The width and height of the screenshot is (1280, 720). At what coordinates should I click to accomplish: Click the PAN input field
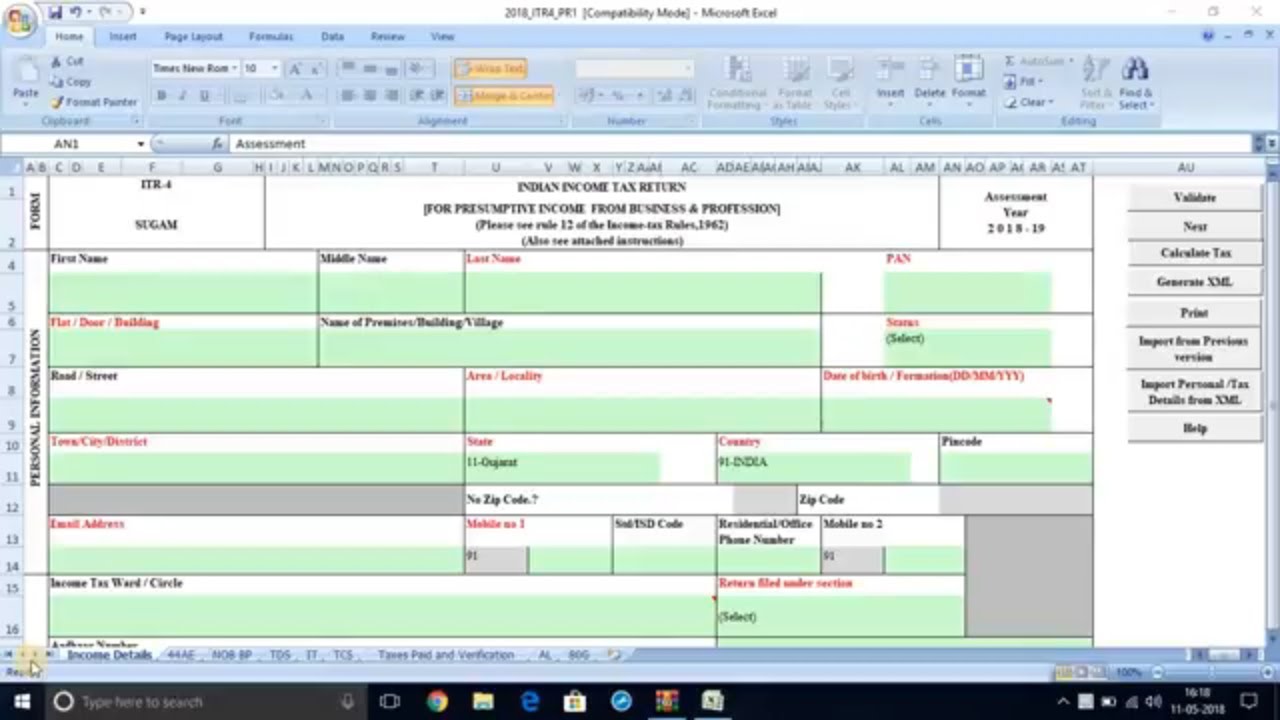[x=967, y=292]
